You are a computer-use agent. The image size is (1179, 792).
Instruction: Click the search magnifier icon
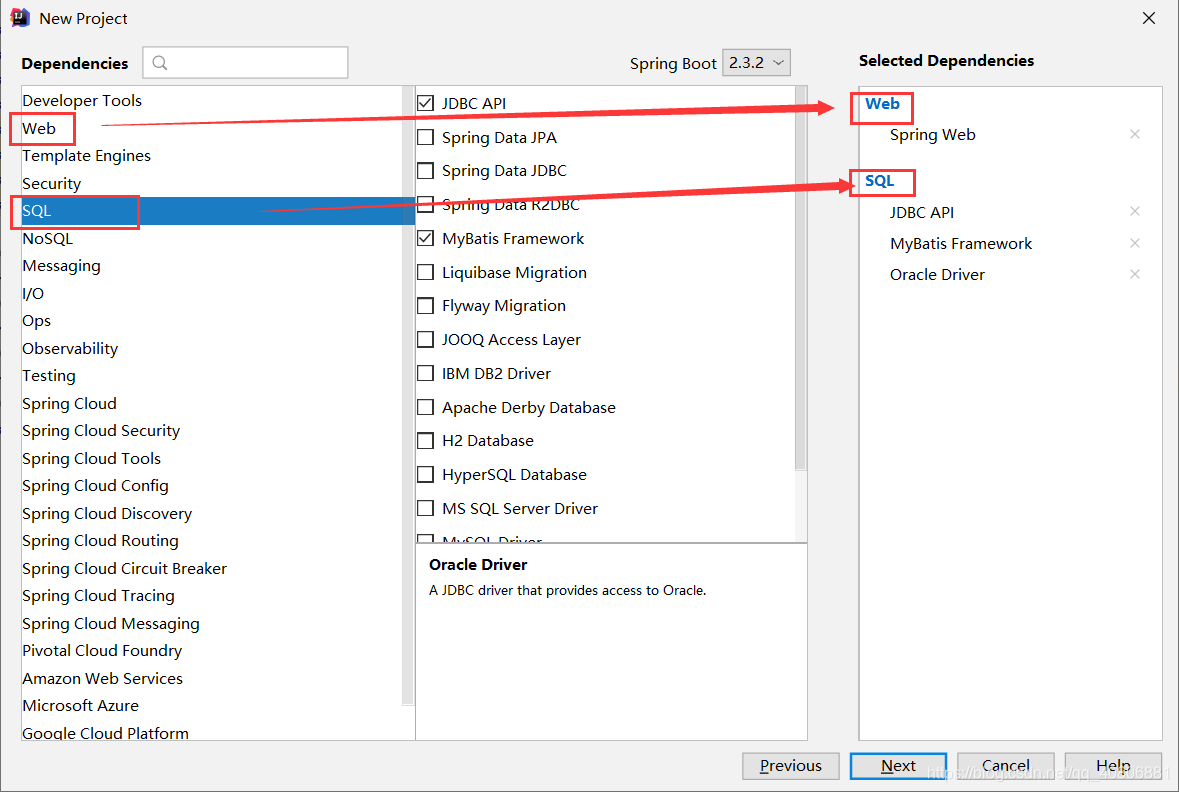click(x=159, y=62)
